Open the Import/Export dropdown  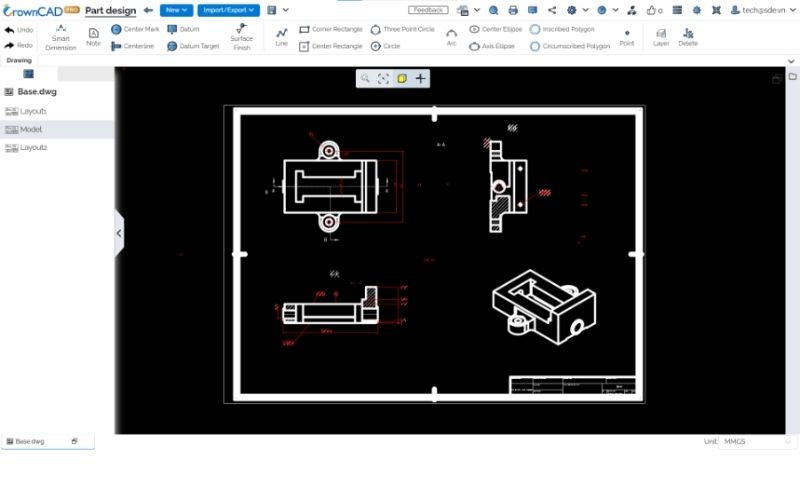click(229, 10)
